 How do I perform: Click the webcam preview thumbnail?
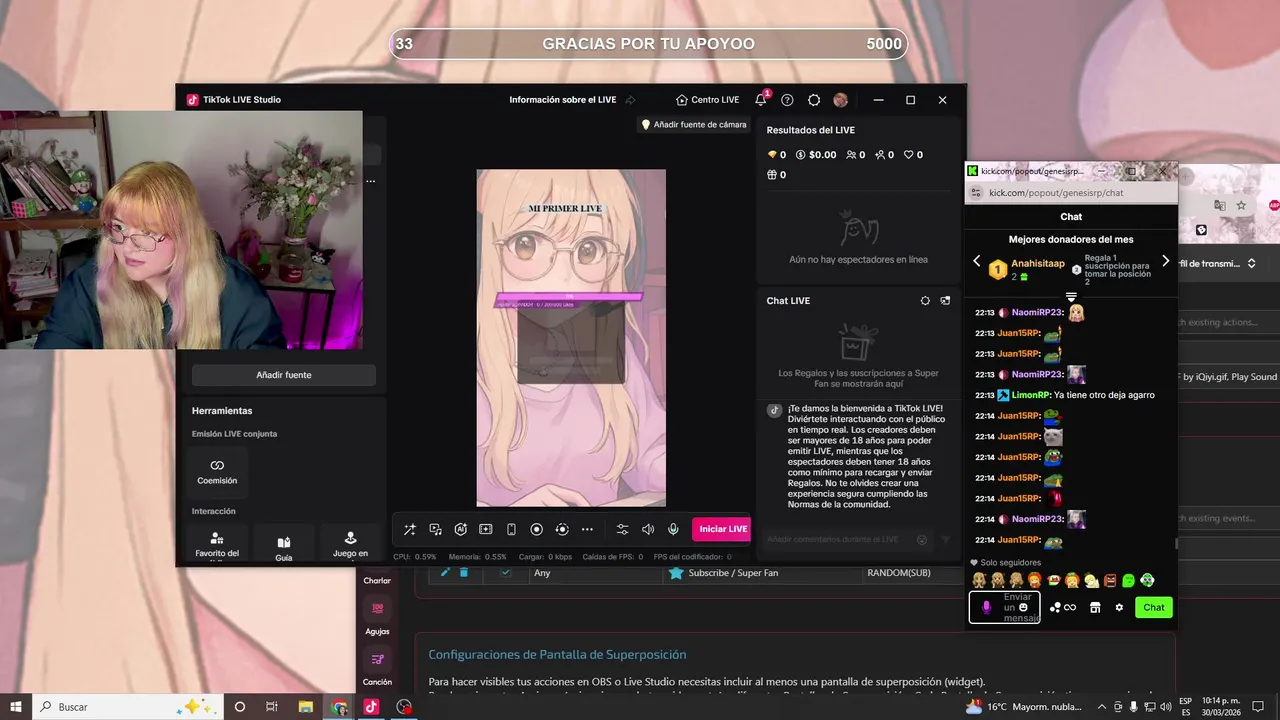tap(181, 229)
